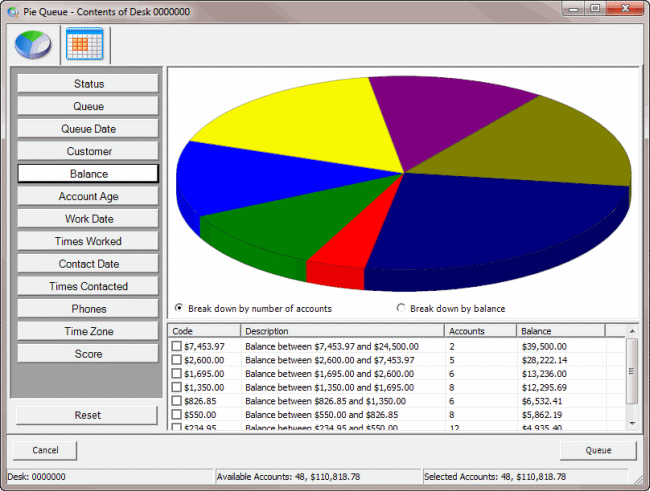Image resolution: width=650 pixels, height=491 pixels.
Task: Click the $12,295.69 balance cell
Action: click(544, 387)
